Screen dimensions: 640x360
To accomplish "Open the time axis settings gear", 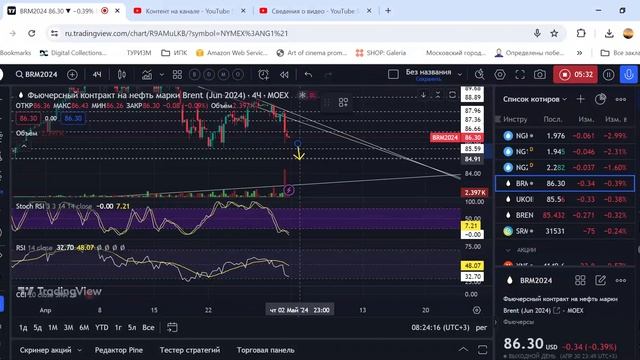I will 476,310.
